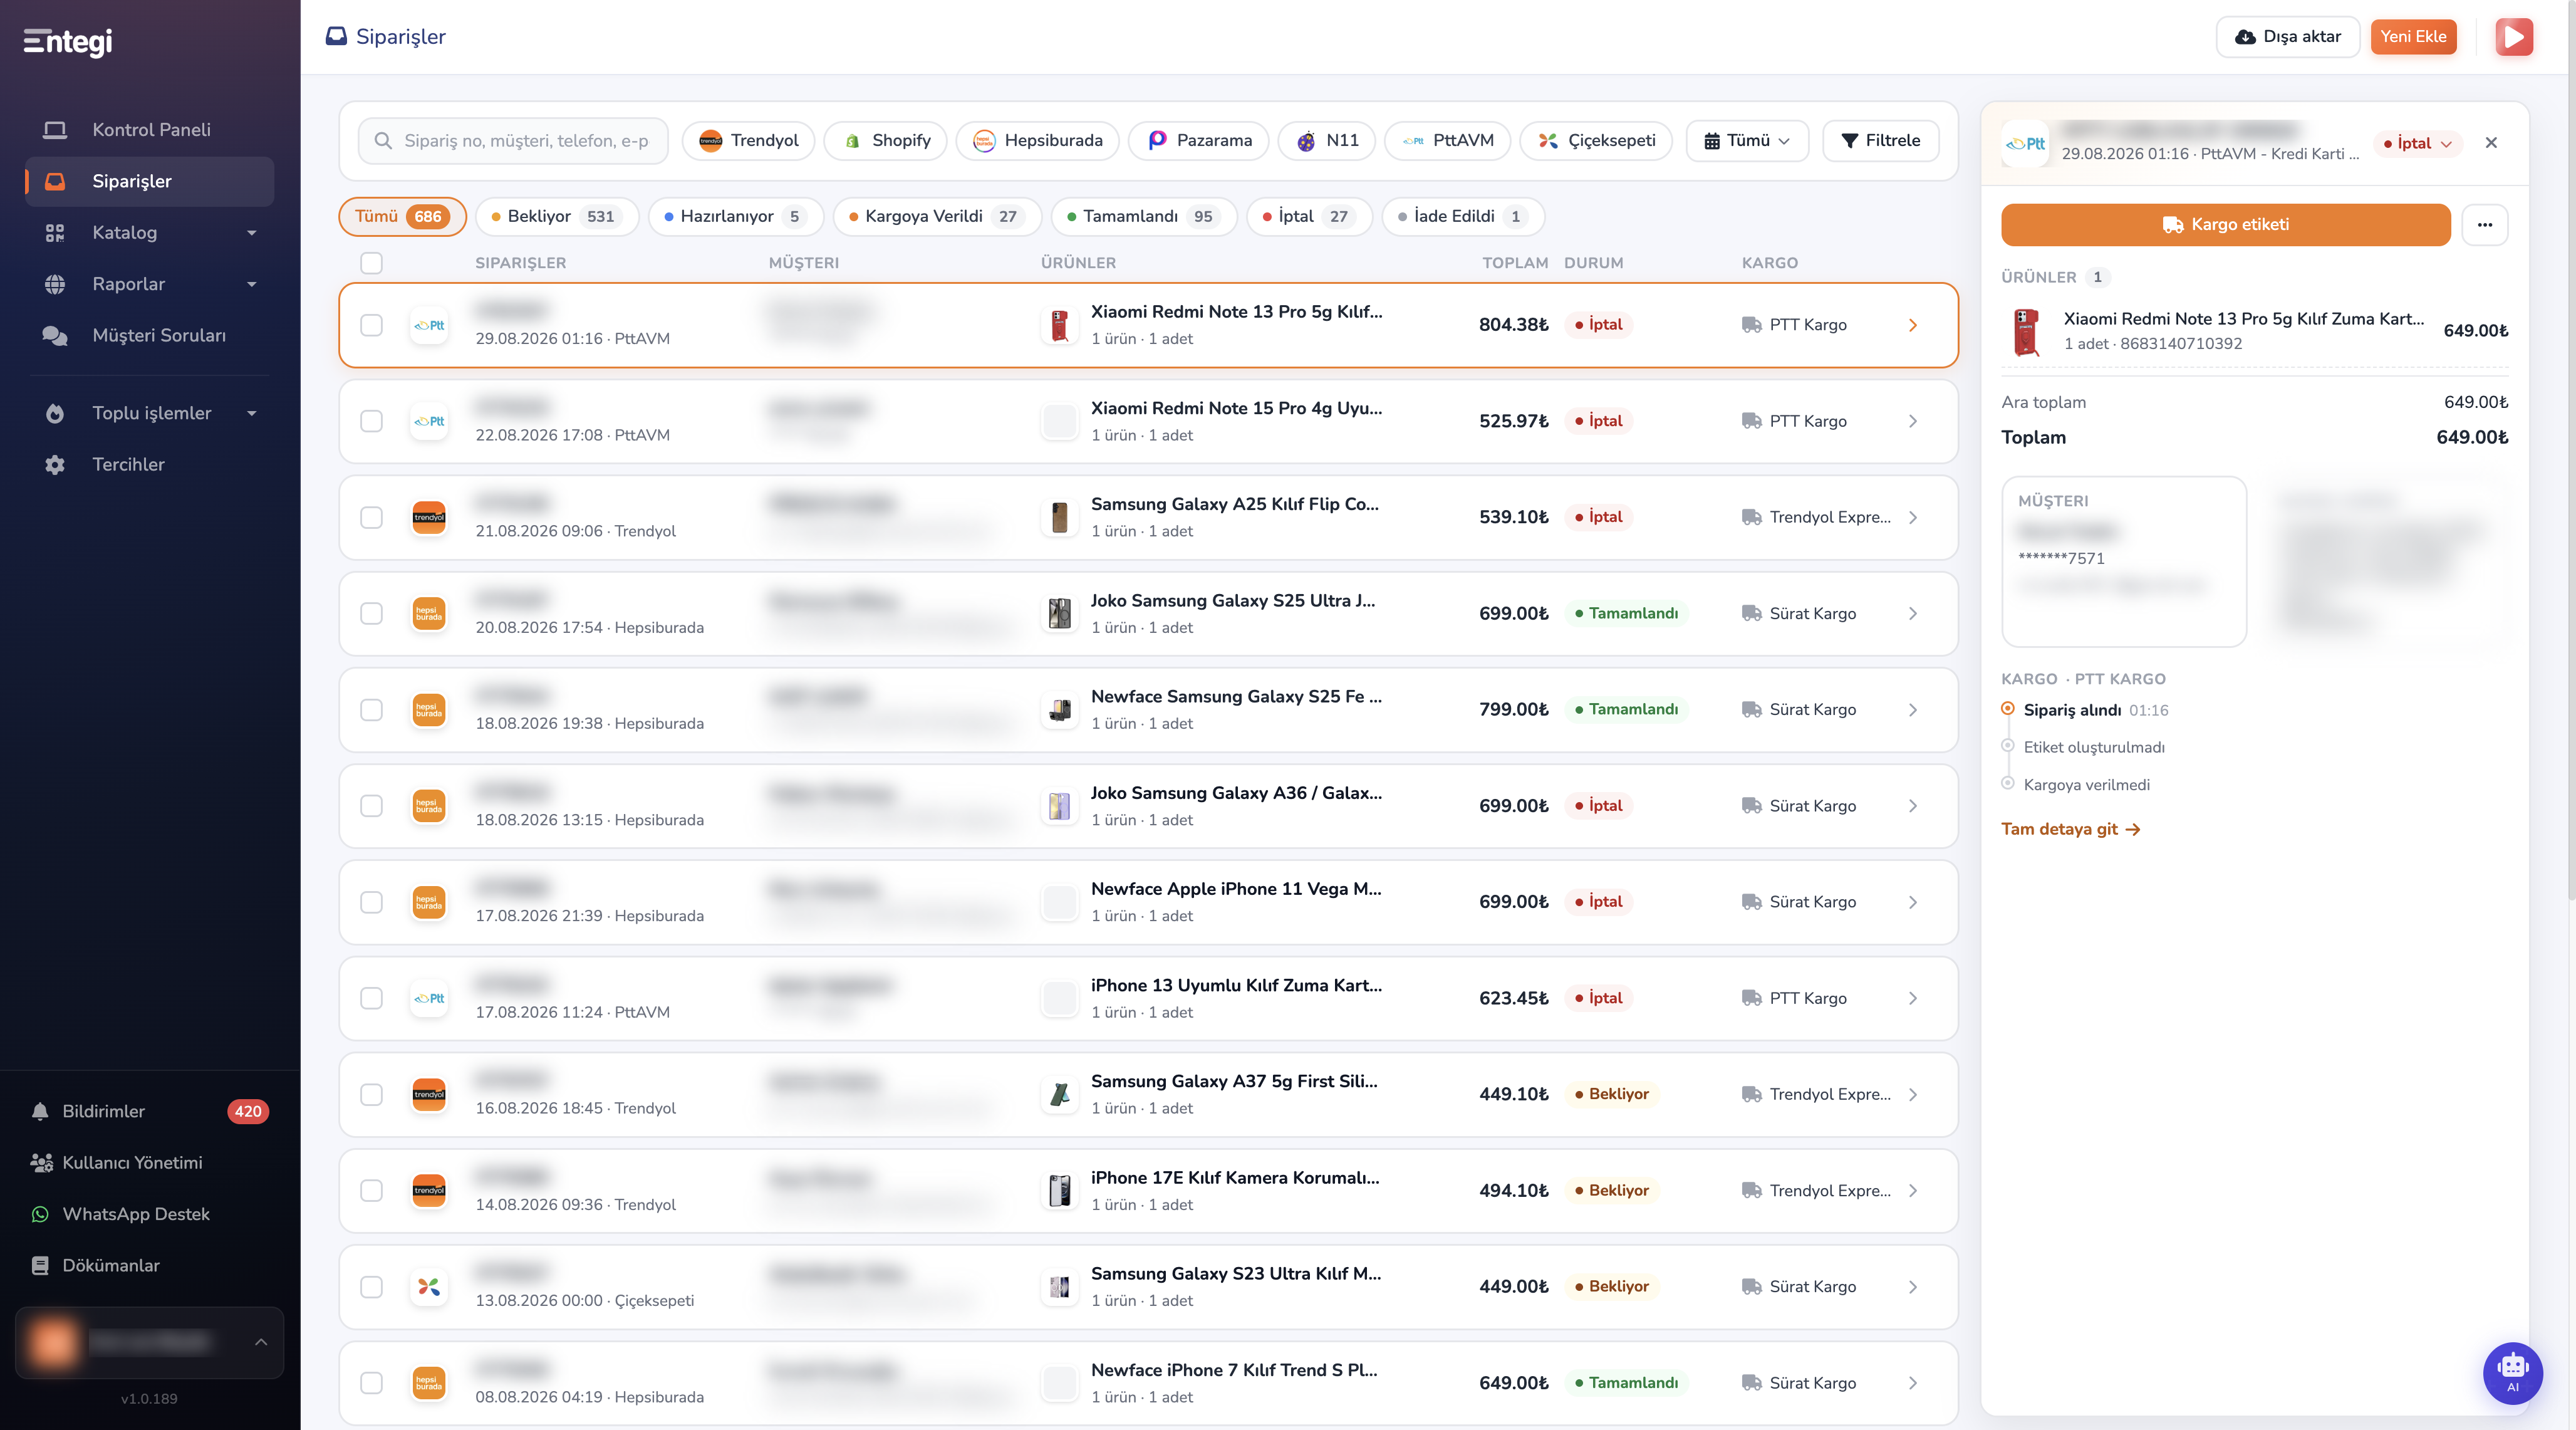2576x1430 pixels.
Task: Expand the Toplu işlemler sidebar menu arrow
Action: pos(251,413)
